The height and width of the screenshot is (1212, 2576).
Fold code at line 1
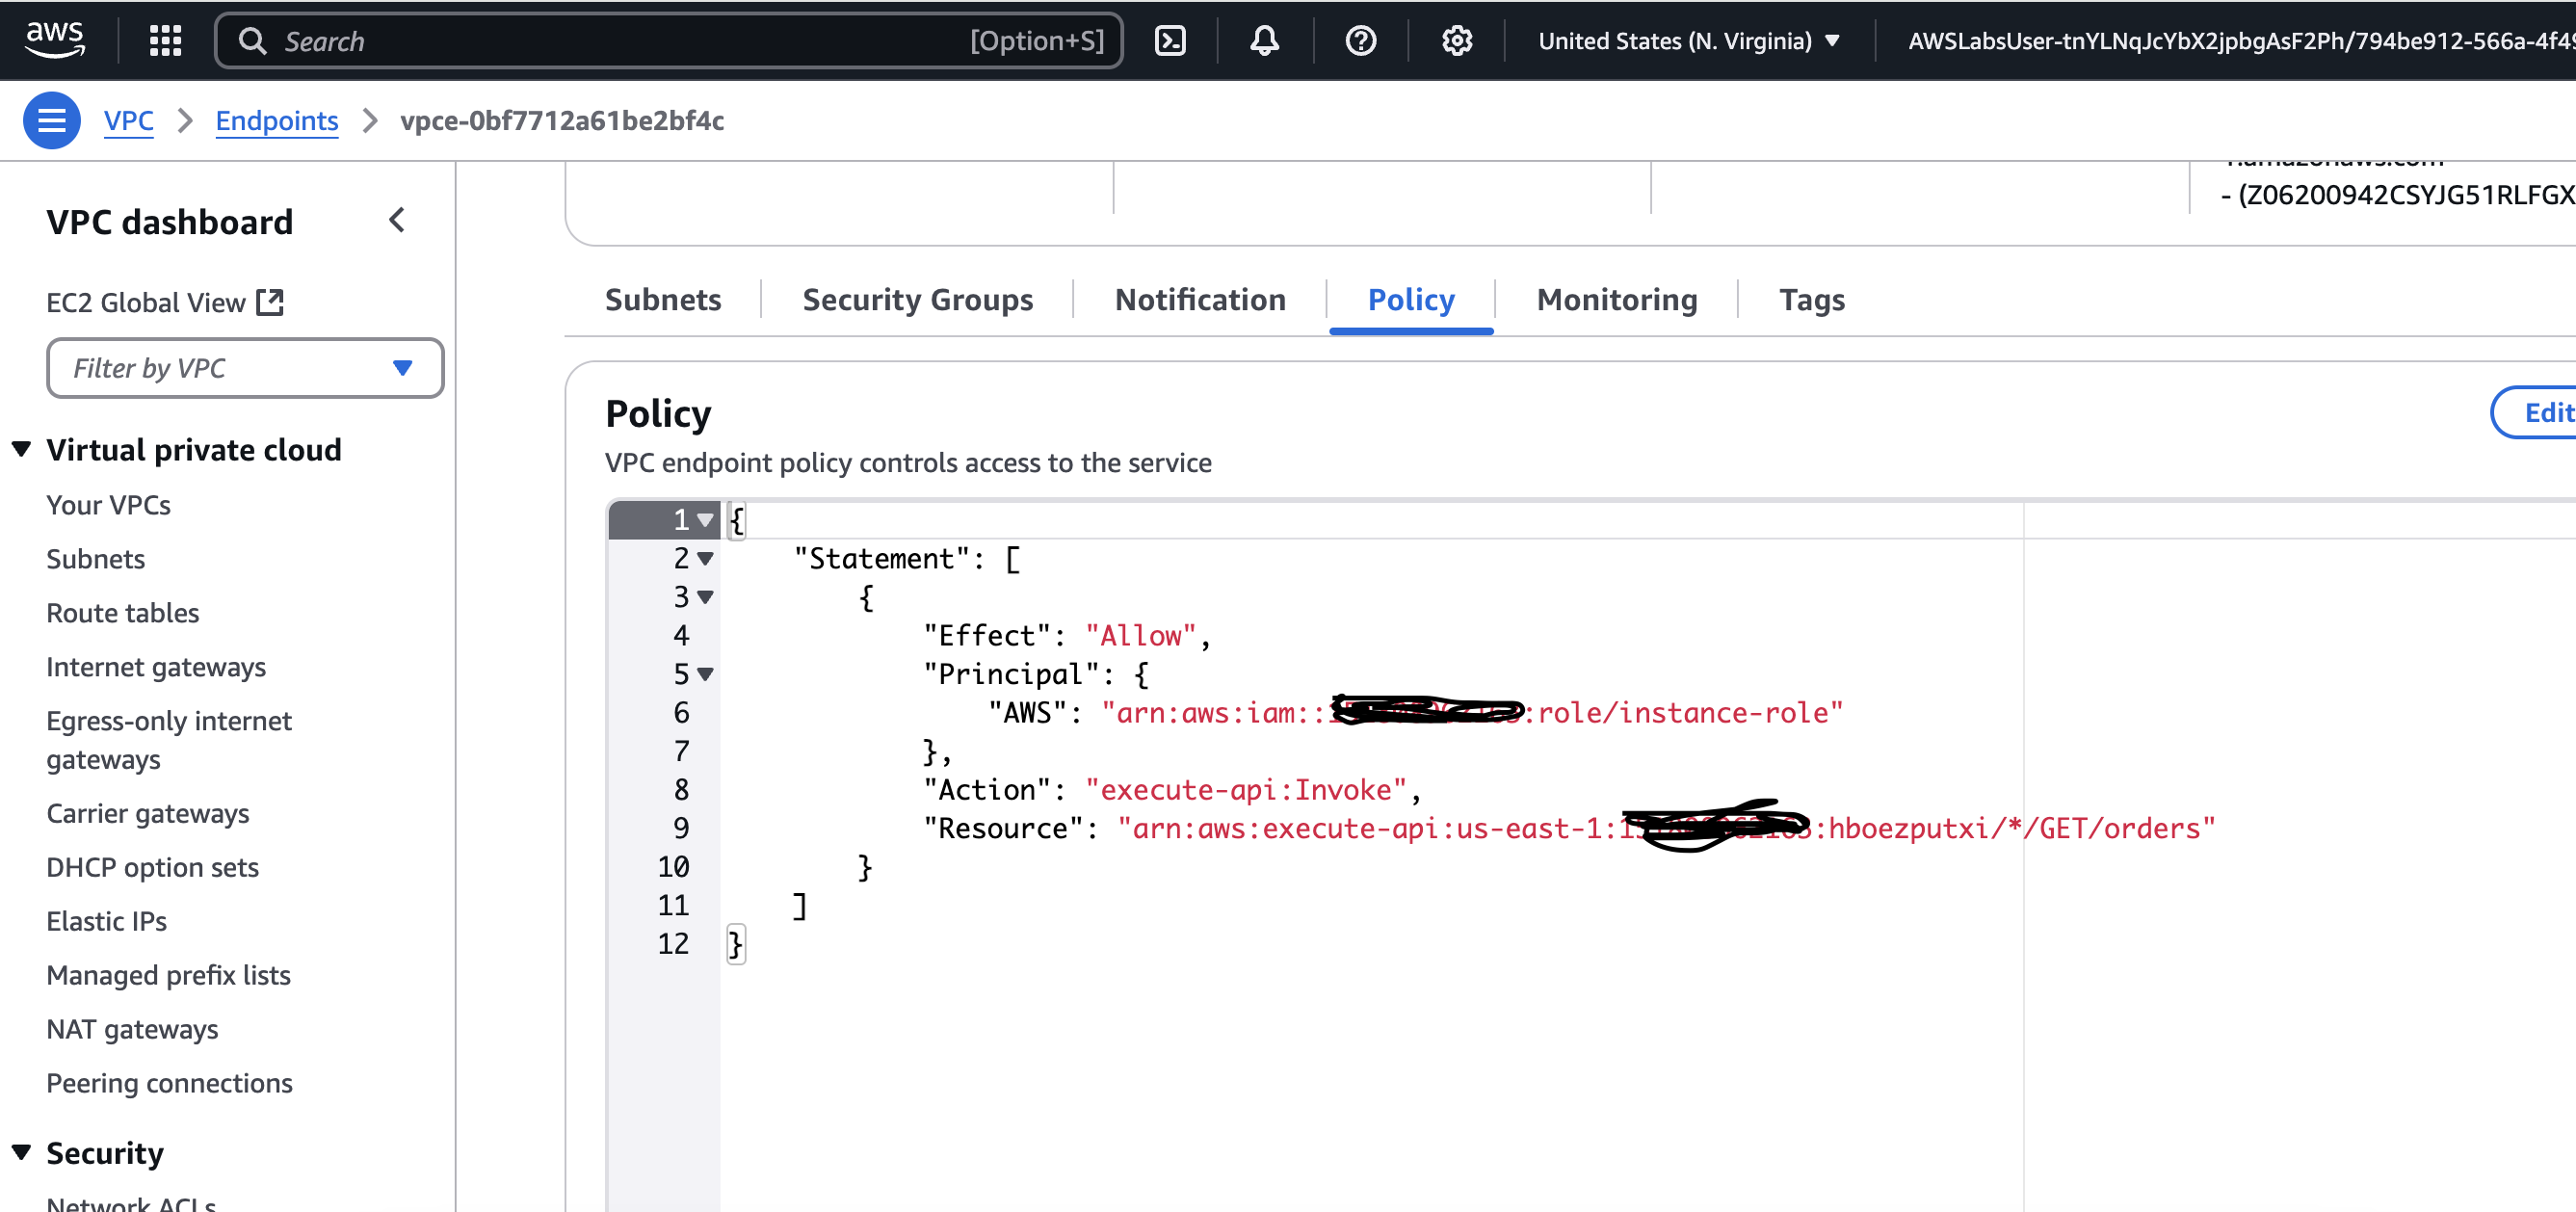point(705,520)
